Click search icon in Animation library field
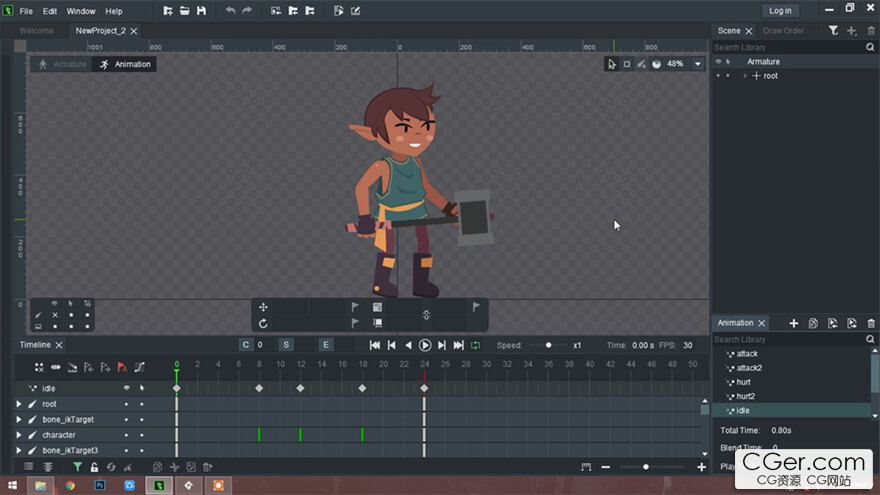 [870, 340]
